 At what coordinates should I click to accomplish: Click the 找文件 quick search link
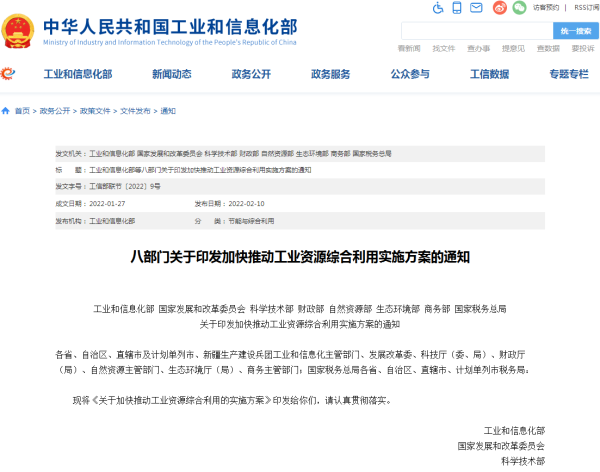click(x=443, y=48)
